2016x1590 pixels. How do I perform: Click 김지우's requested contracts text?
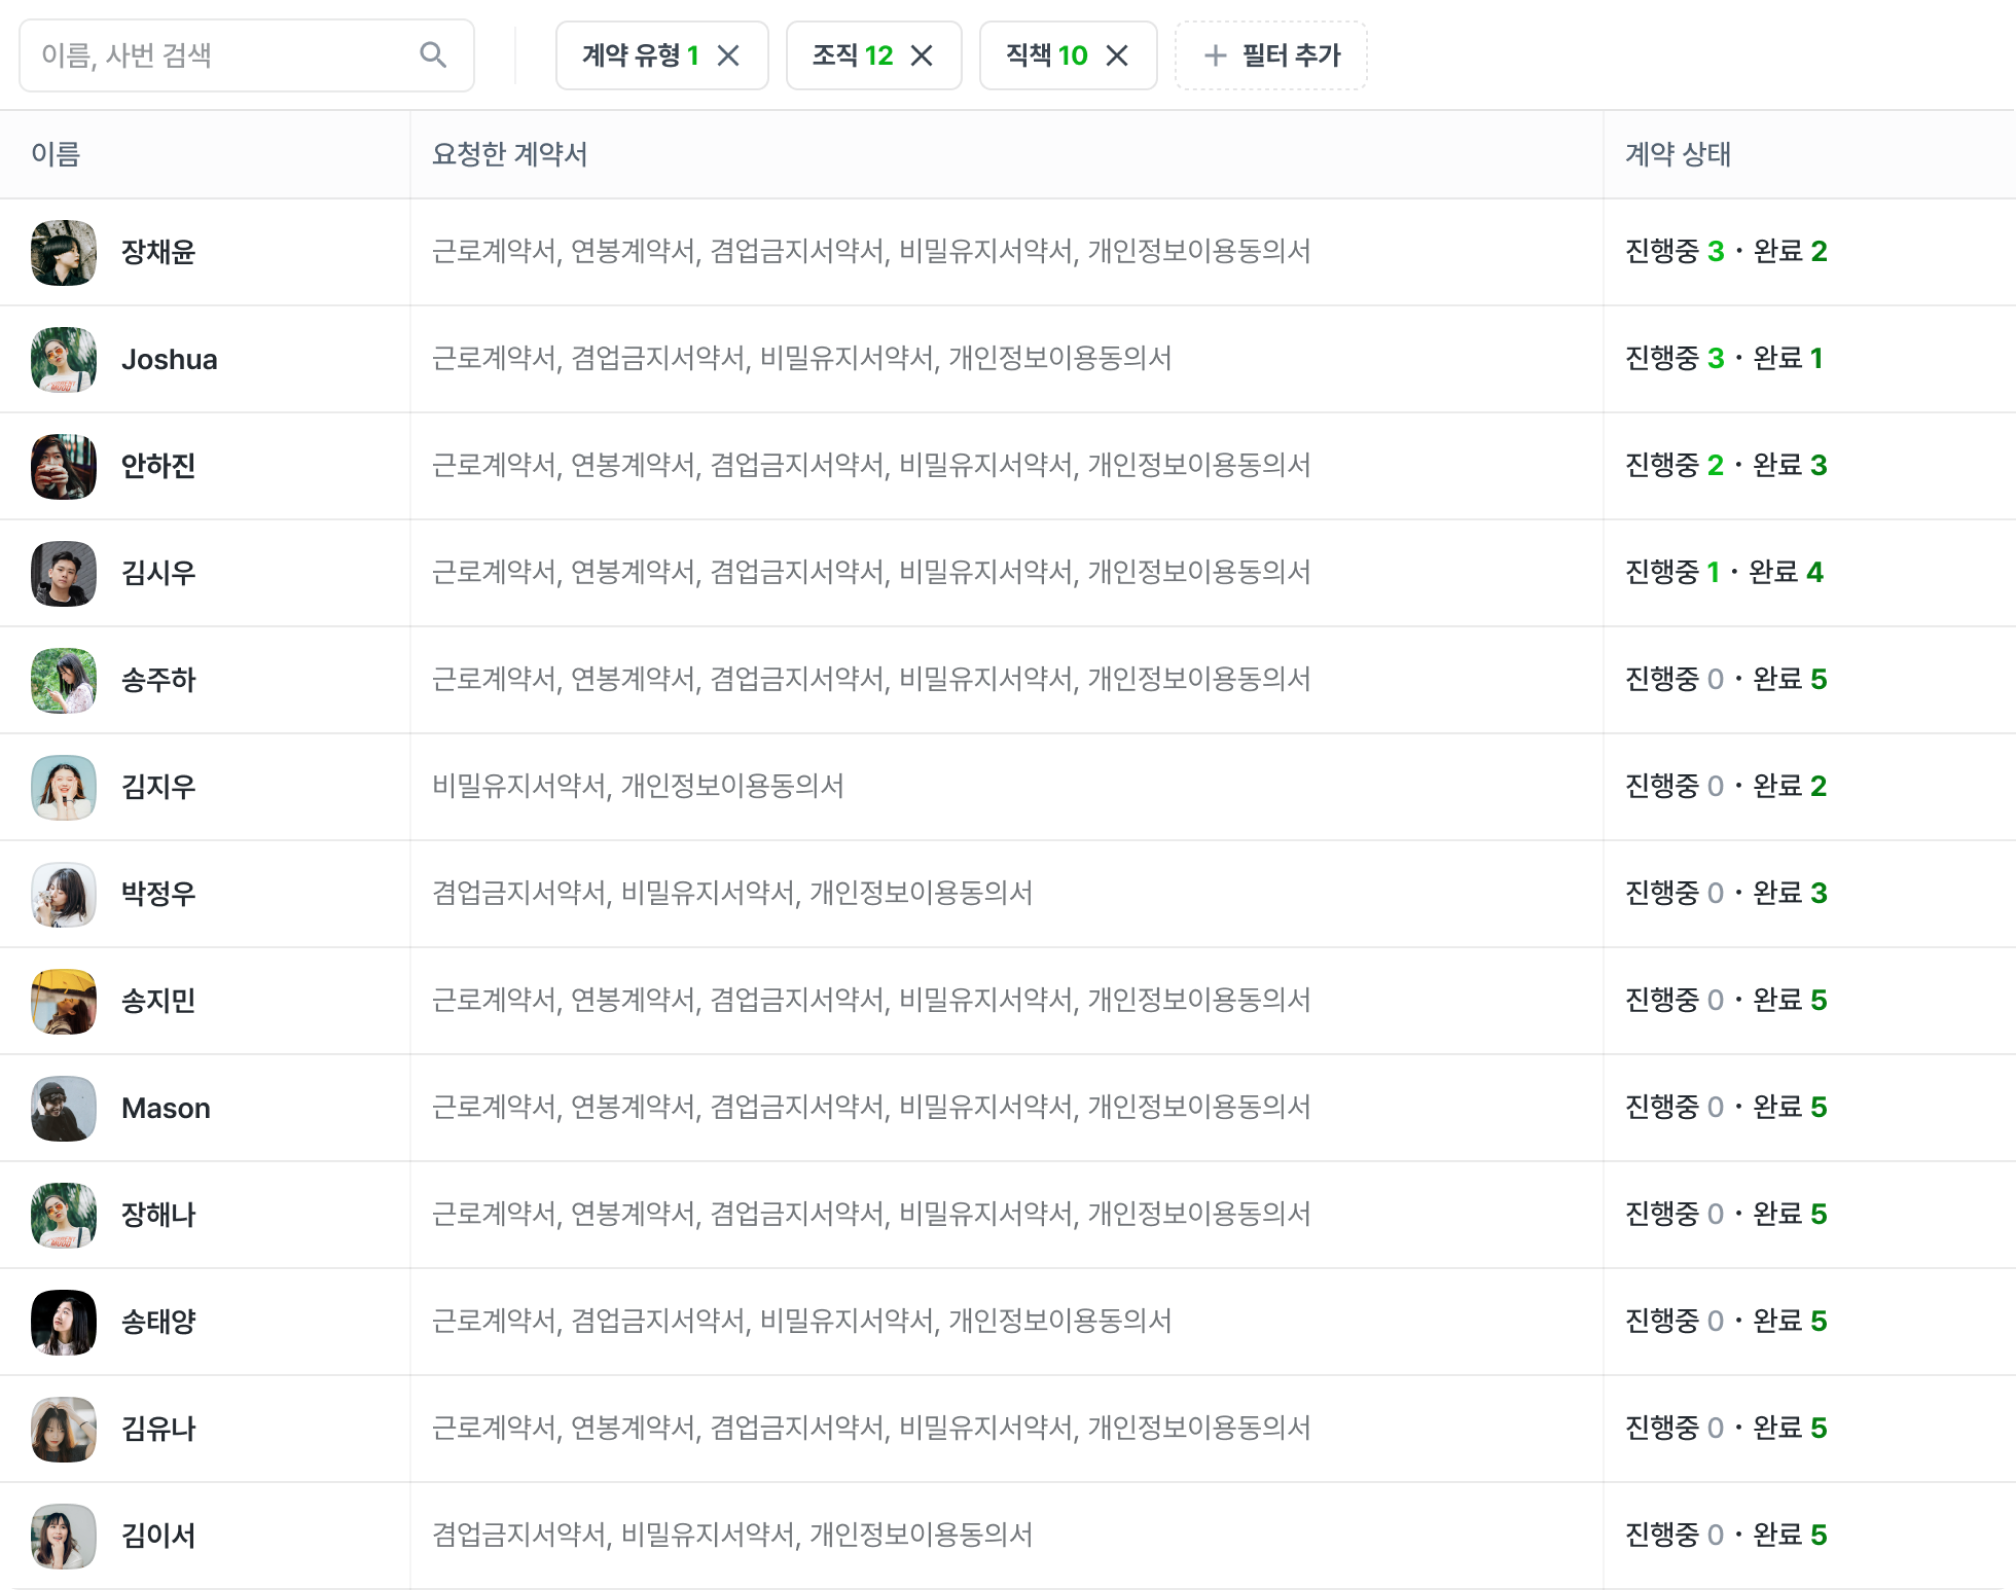coord(637,786)
